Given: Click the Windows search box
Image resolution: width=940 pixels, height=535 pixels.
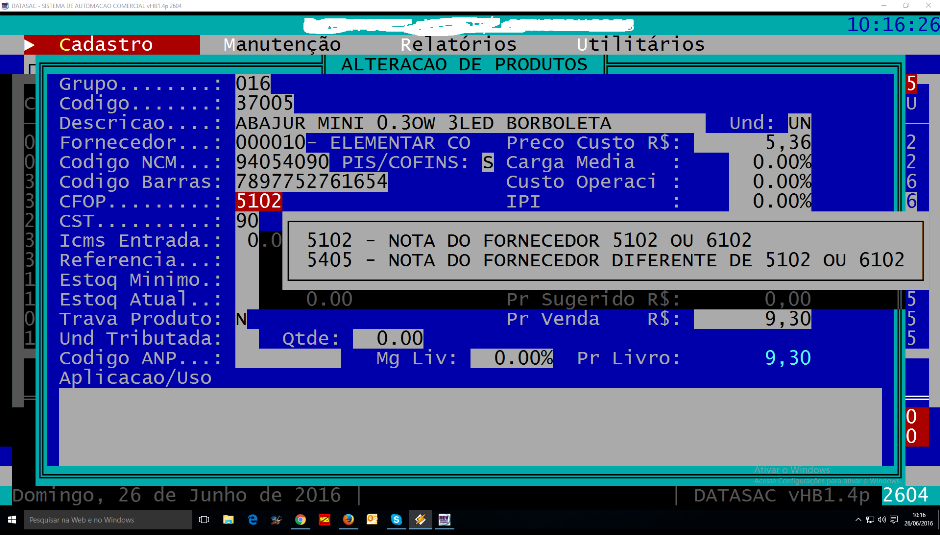Looking at the screenshot, I should click(x=108, y=519).
